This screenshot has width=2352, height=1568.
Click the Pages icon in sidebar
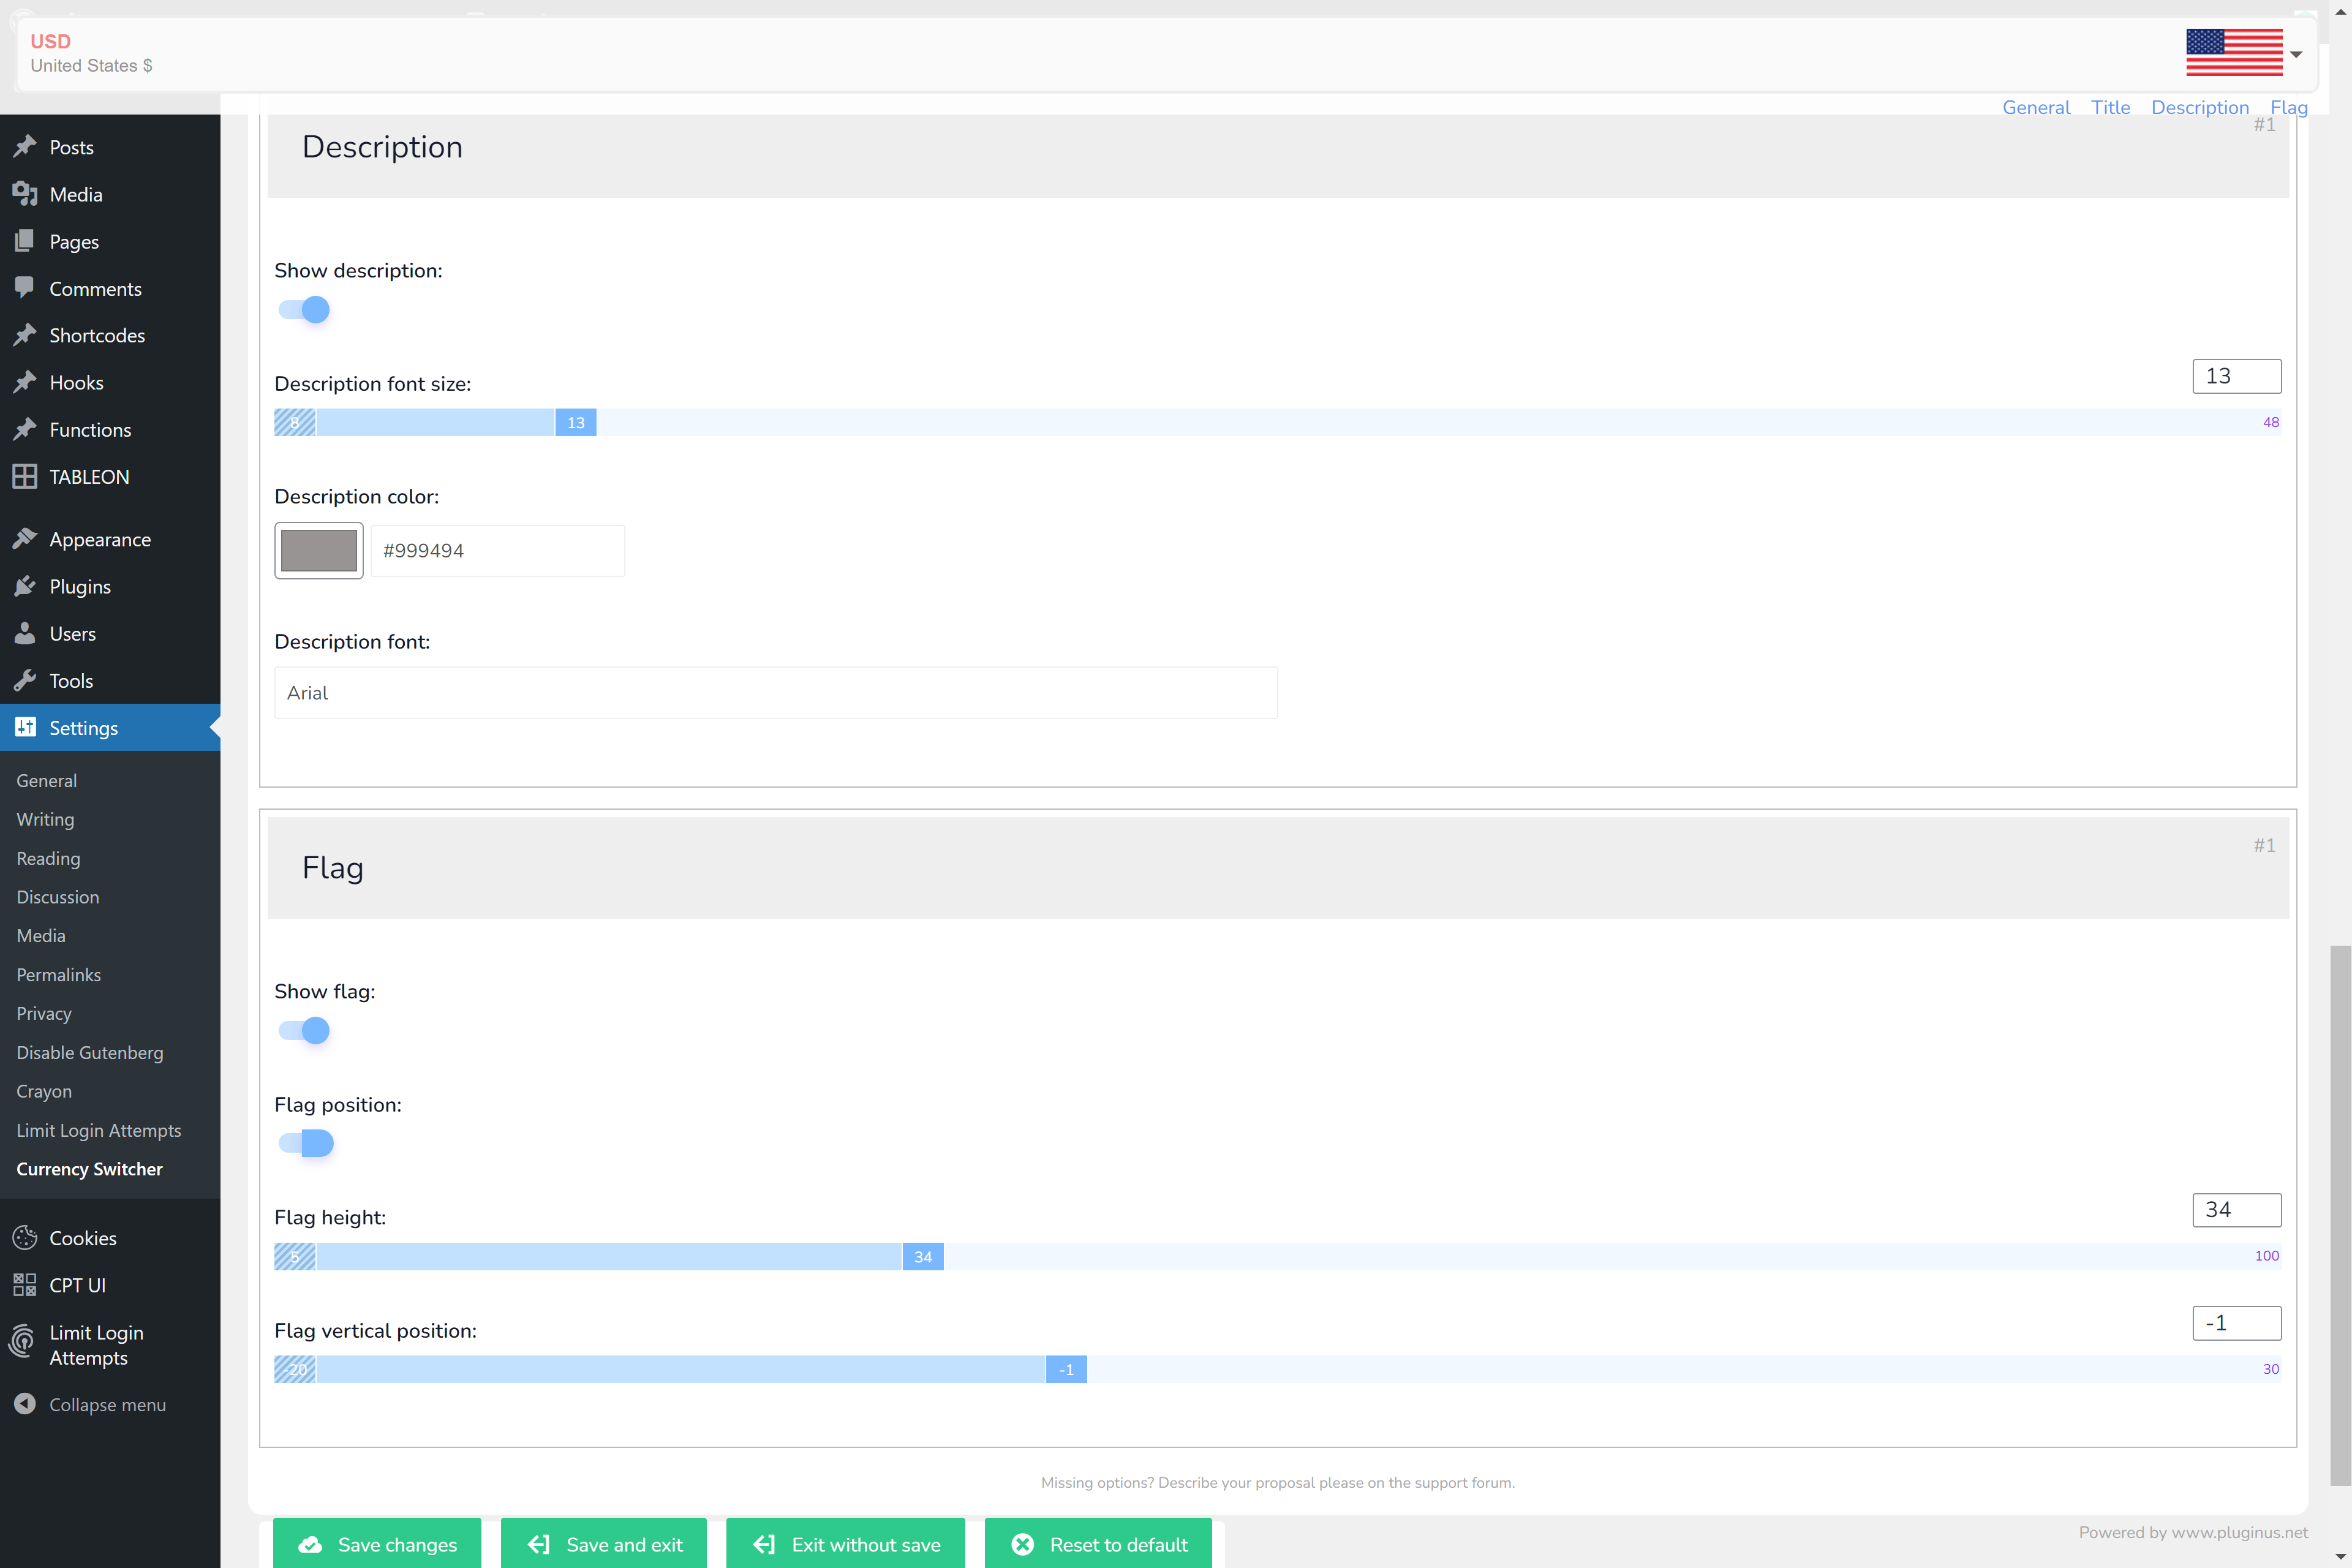click(x=25, y=241)
